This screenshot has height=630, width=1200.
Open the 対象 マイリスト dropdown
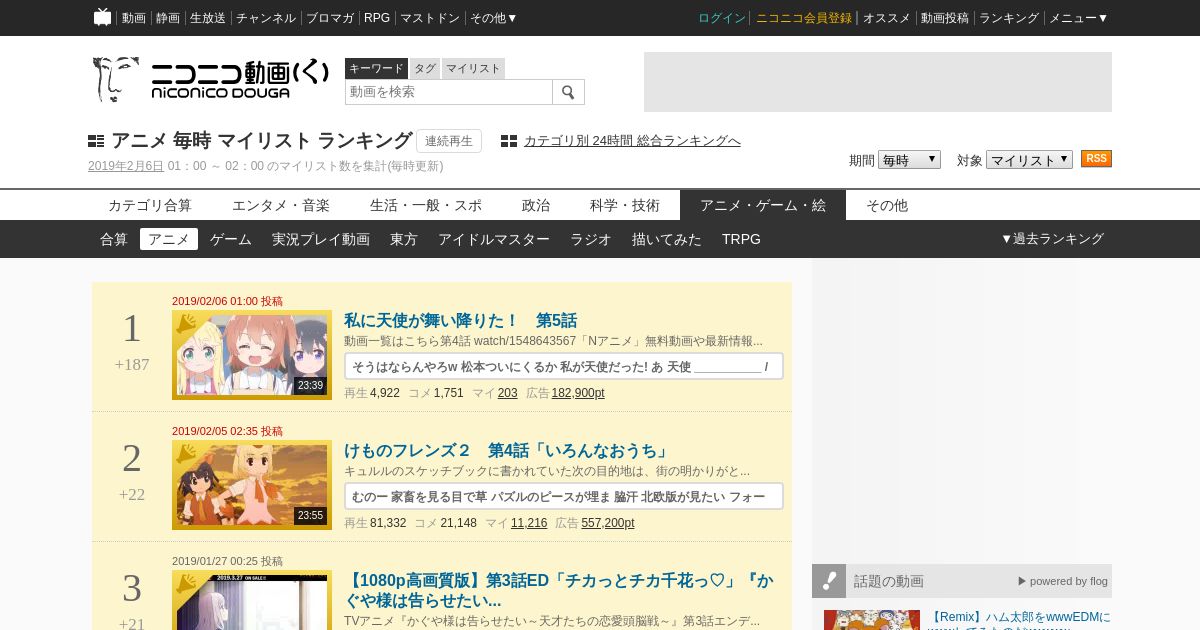[x=1029, y=160]
